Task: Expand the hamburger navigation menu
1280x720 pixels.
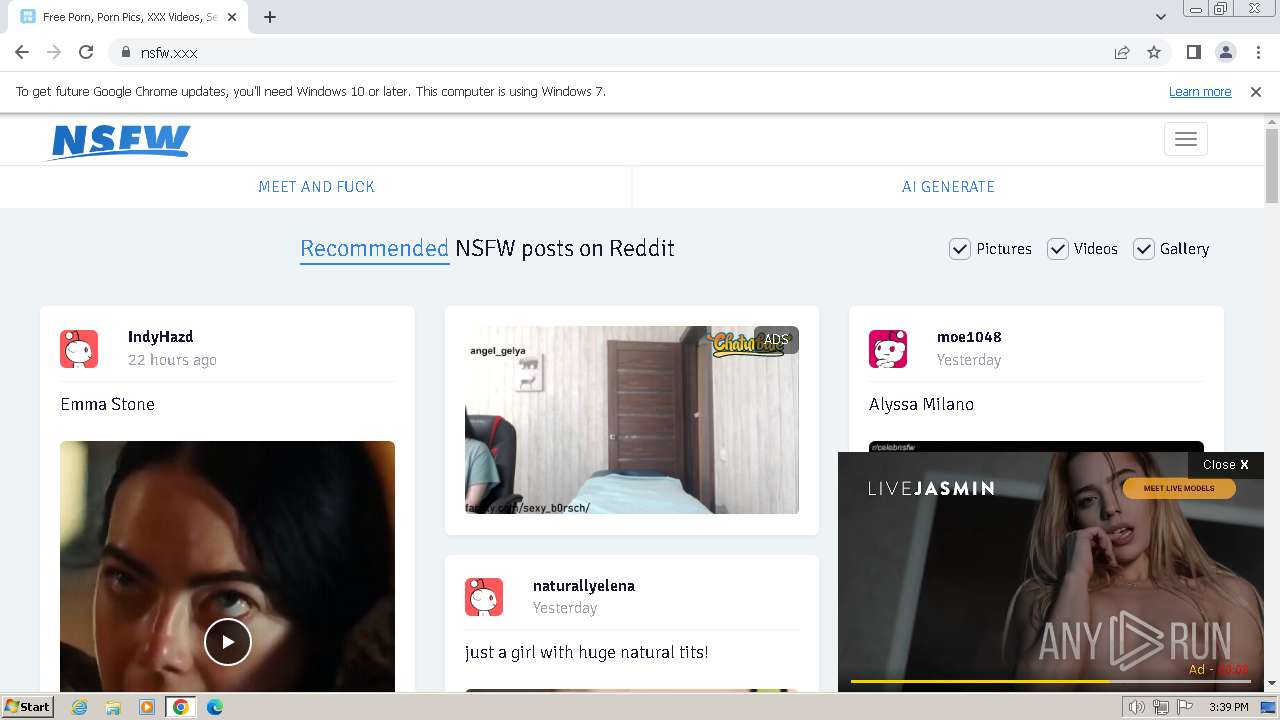Action: point(1186,139)
